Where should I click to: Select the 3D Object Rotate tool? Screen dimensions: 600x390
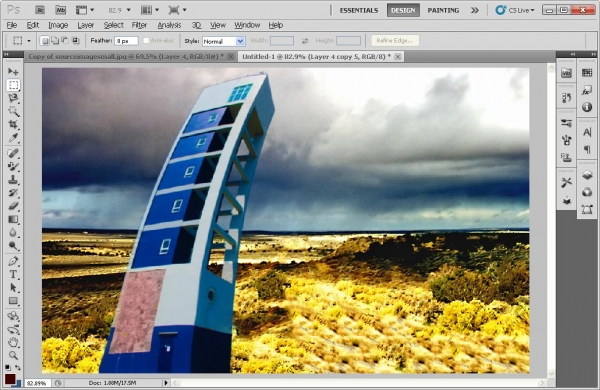(13, 317)
